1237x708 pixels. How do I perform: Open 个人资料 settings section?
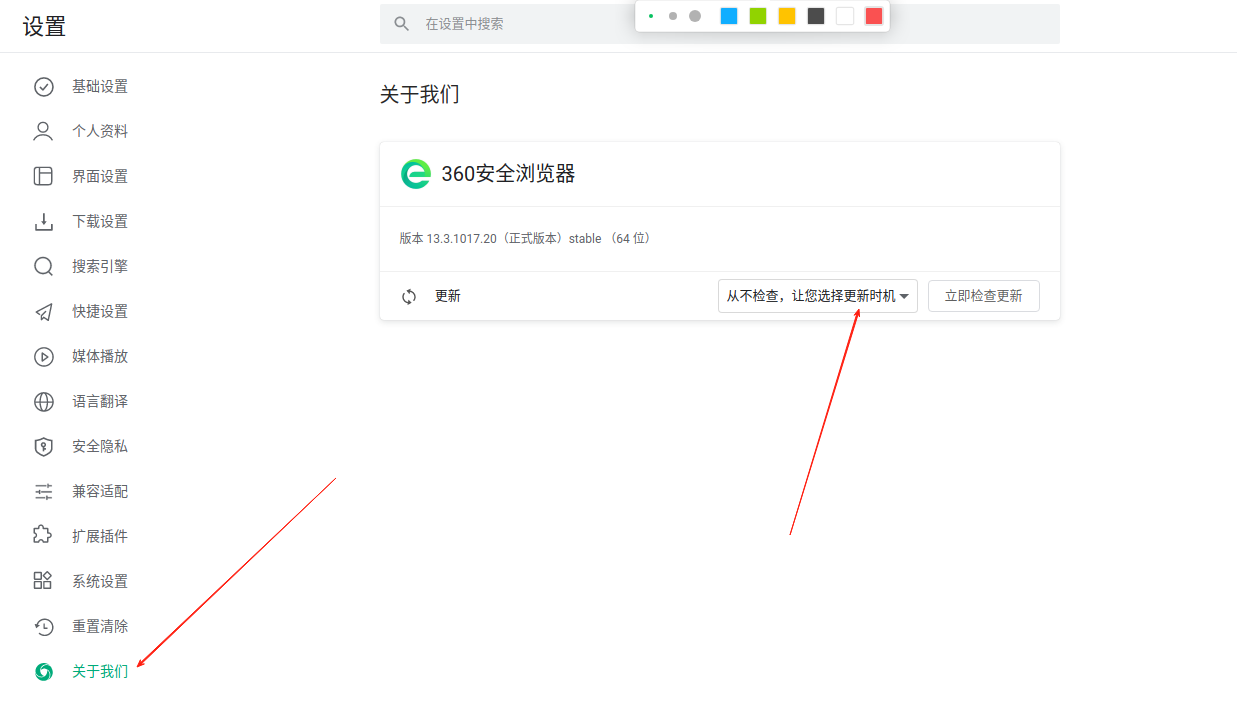point(100,132)
